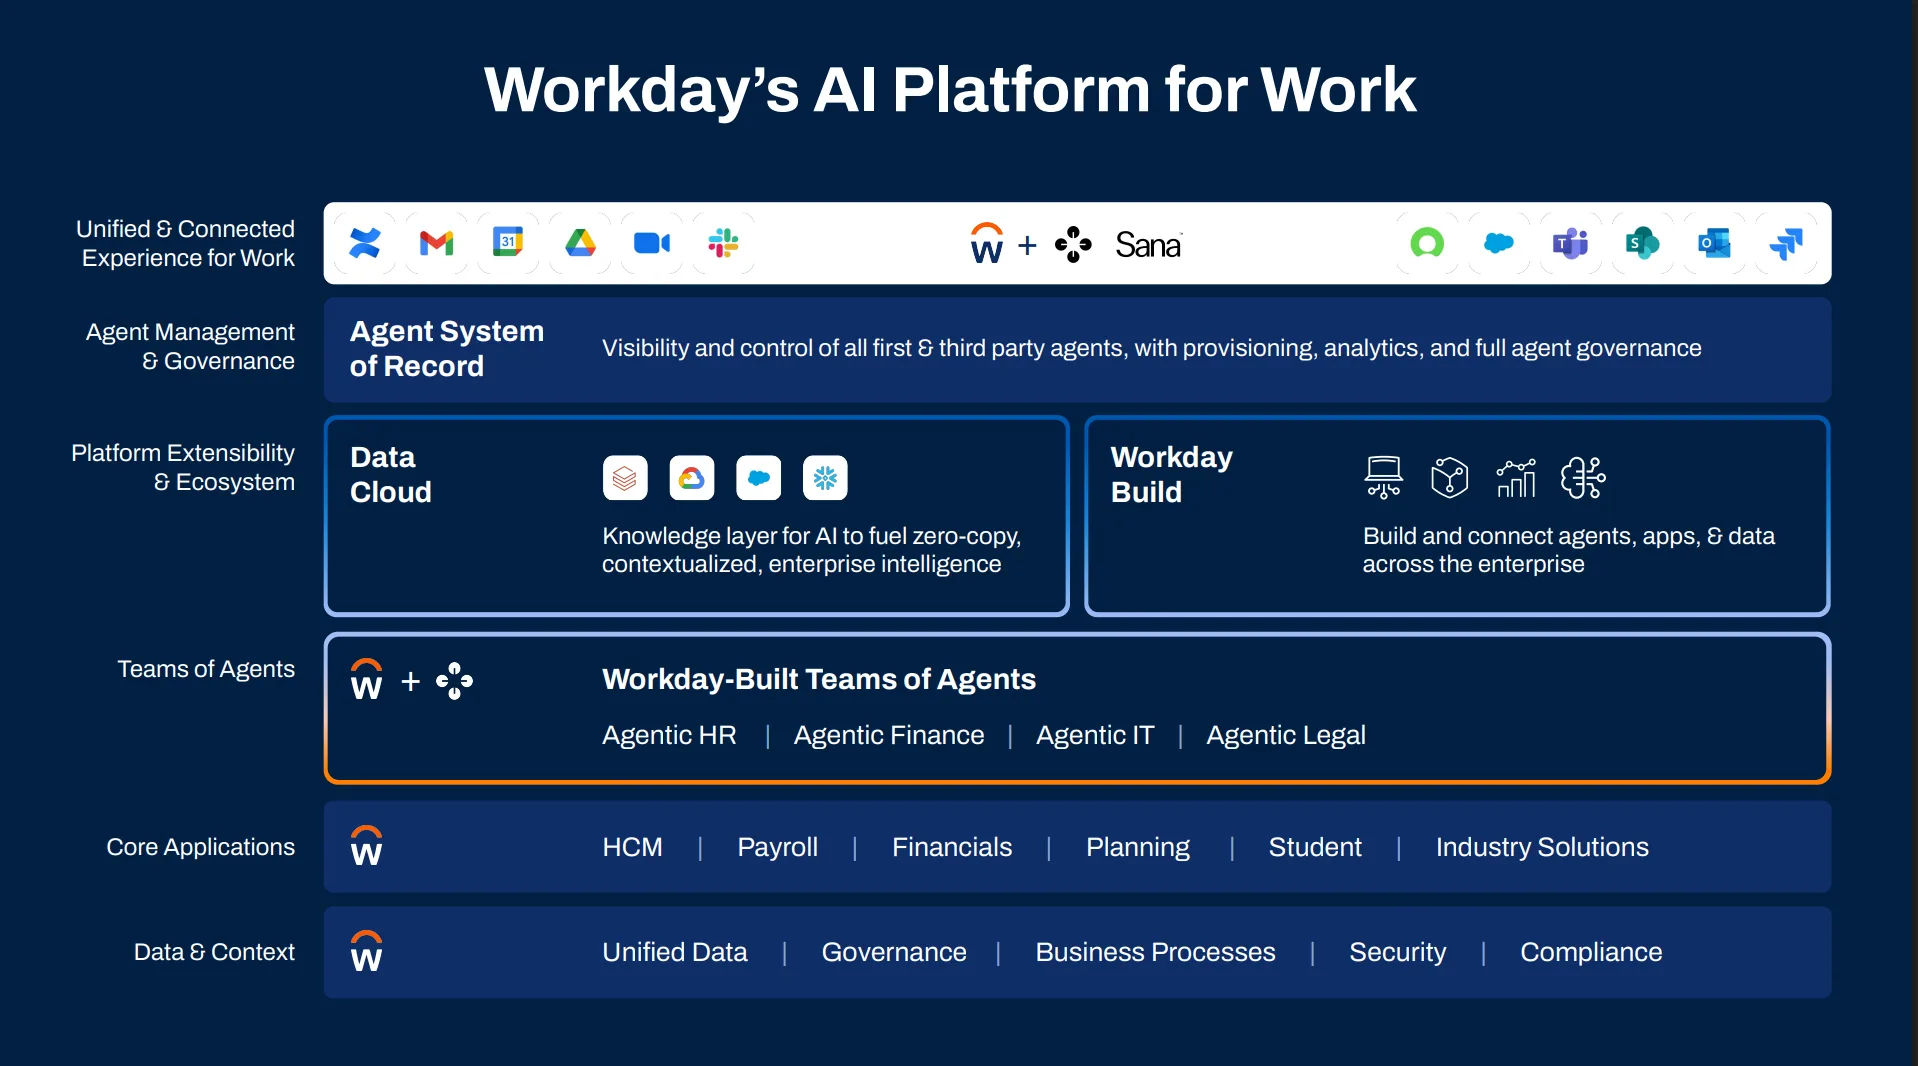Image resolution: width=1918 pixels, height=1066 pixels.
Task: Select the Build and connect agents description
Action: click(x=1568, y=550)
